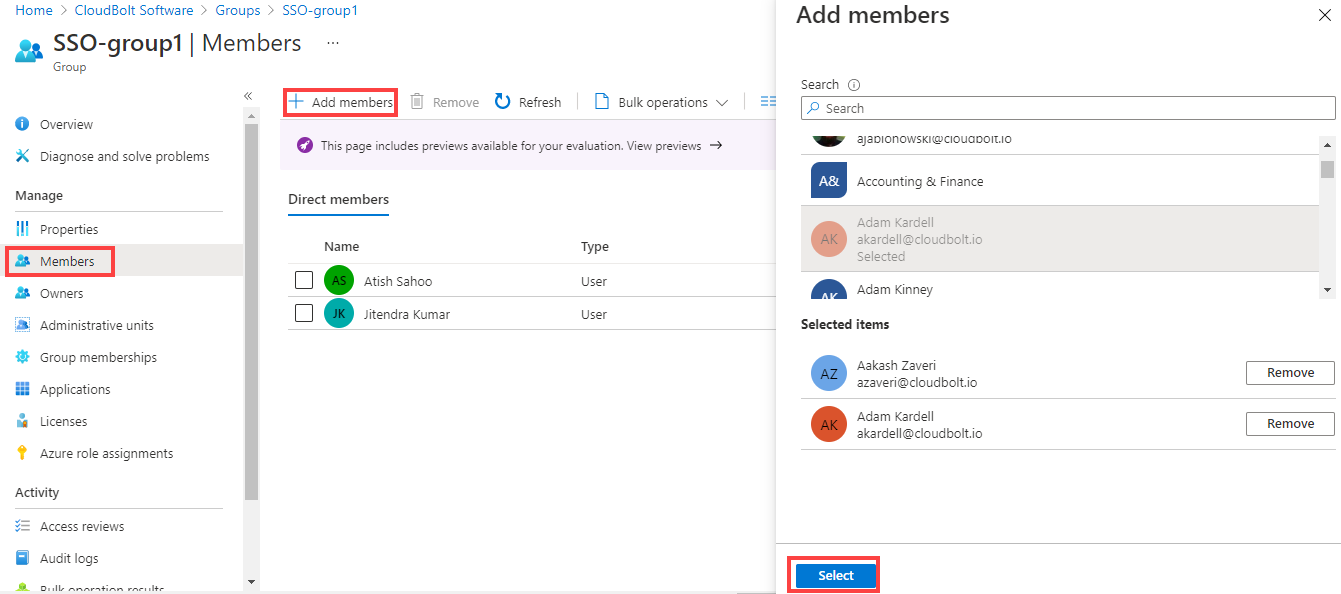Open the Groups breadcrumb link
This screenshot has width=1341, height=594.
[238, 10]
